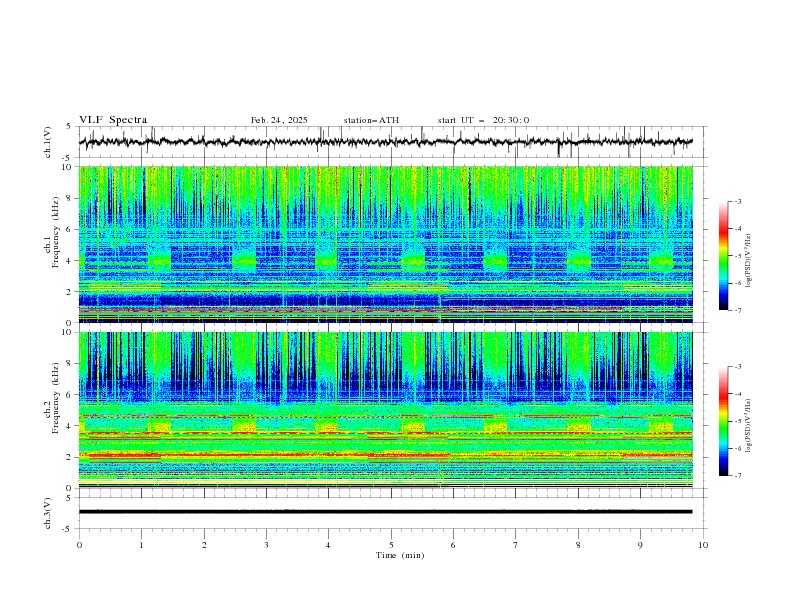
Task: Click time axis tick label '0'
Action: coord(79,545)
